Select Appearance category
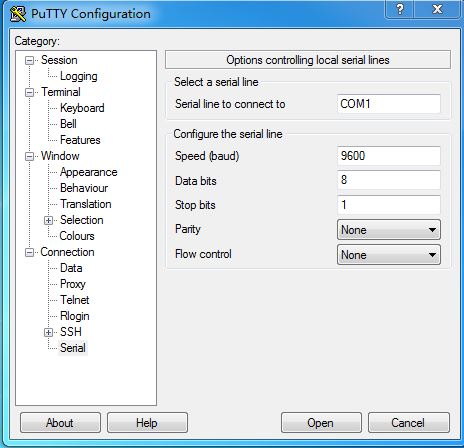The height and width of the screenshot is (448, 464). [x=89, y=172]
